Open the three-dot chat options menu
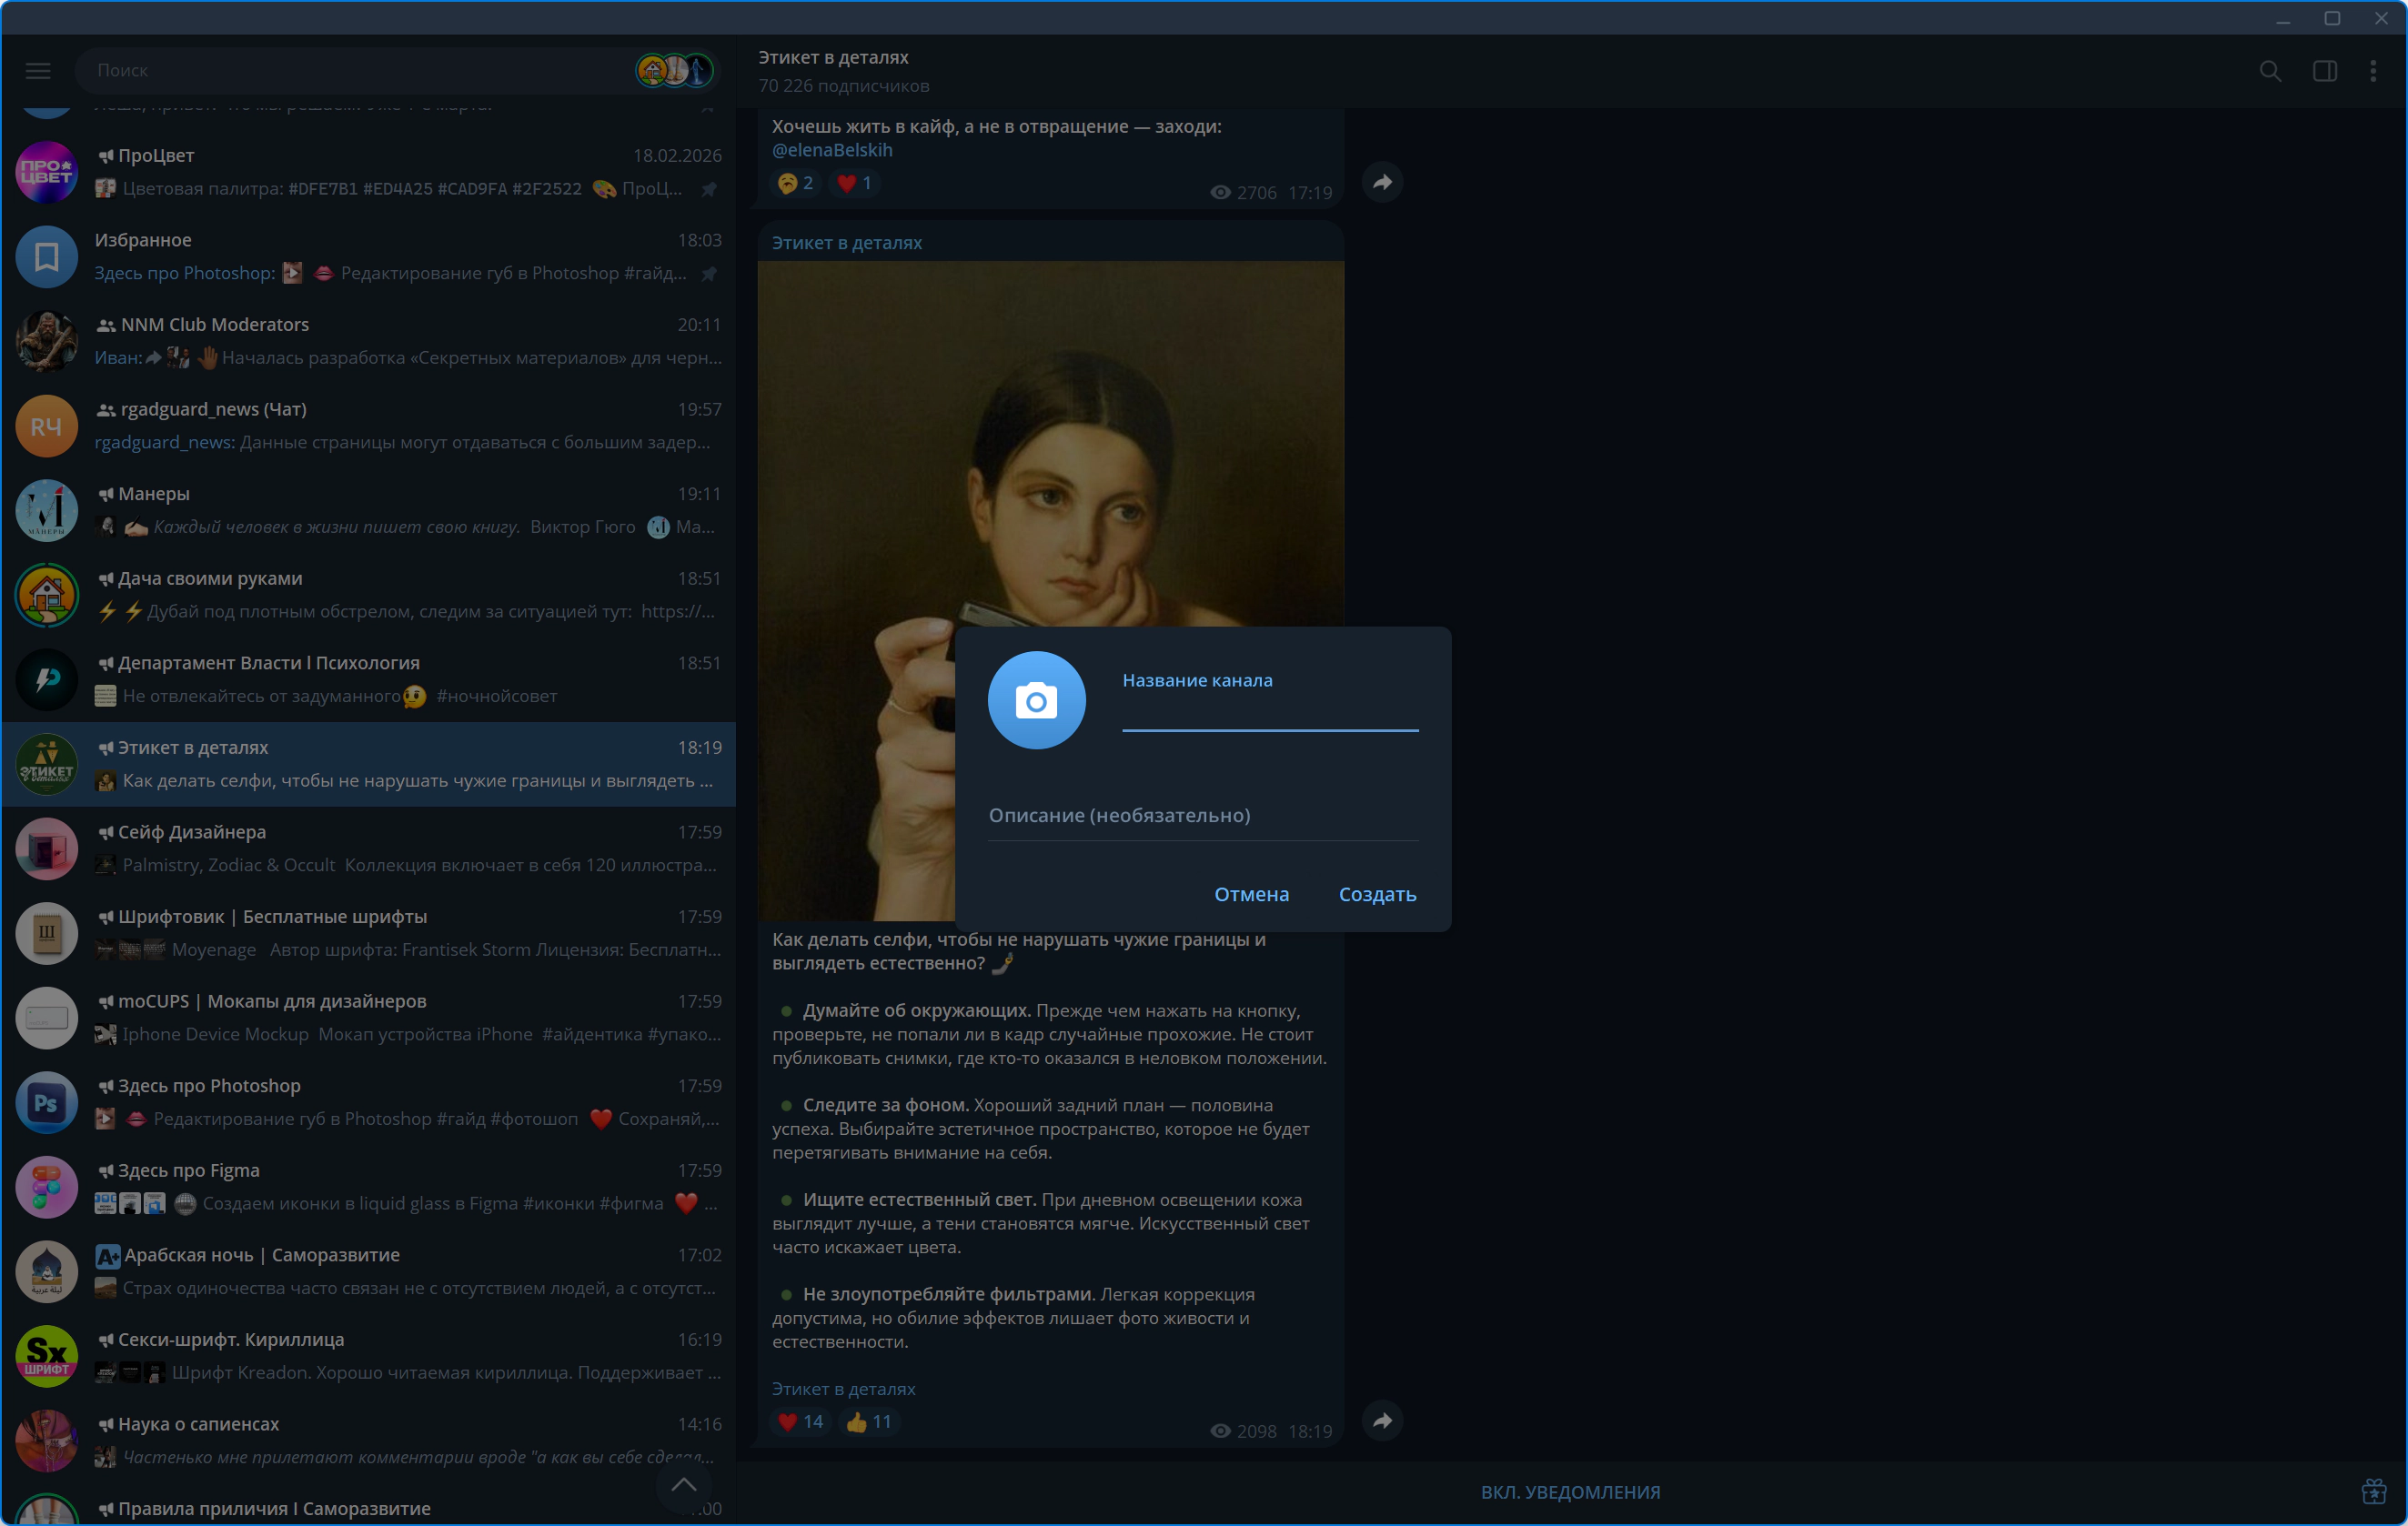The height and width of the screenshot is (1526, 2408). pos(2373,71)
